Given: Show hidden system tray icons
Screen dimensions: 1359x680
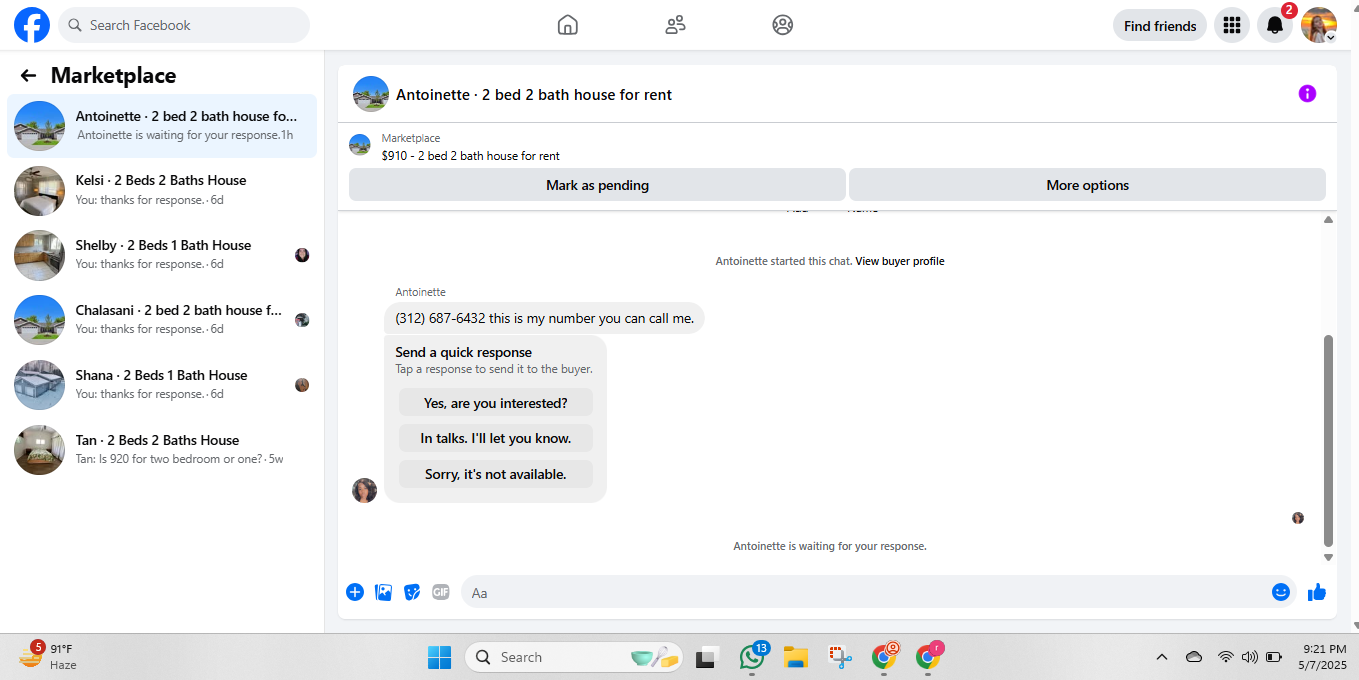Looking at the screenshot, I should click(1162, 657).
